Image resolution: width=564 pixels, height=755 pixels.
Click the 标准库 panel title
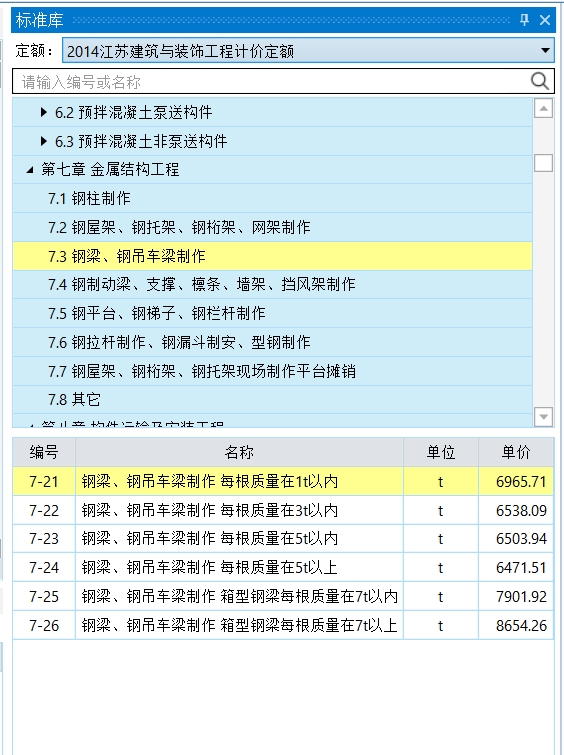coord(39,20)
